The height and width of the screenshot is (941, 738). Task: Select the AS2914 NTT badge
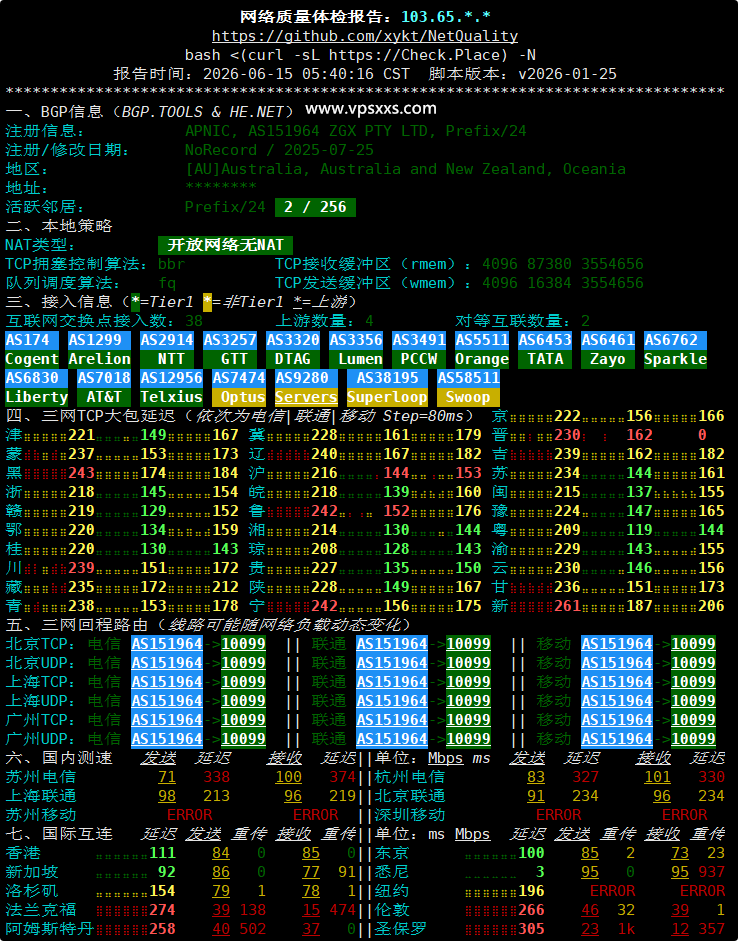[x=167, y=349]
